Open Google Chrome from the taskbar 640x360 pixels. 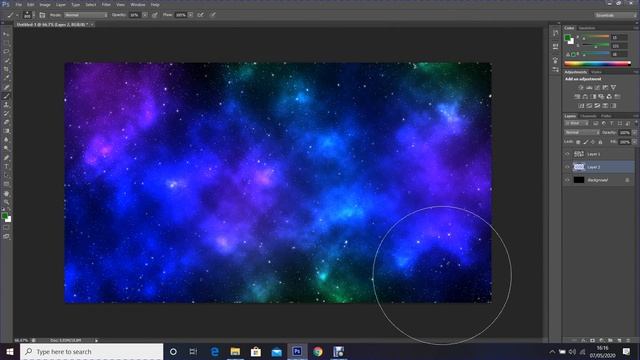tap(318, 351)
